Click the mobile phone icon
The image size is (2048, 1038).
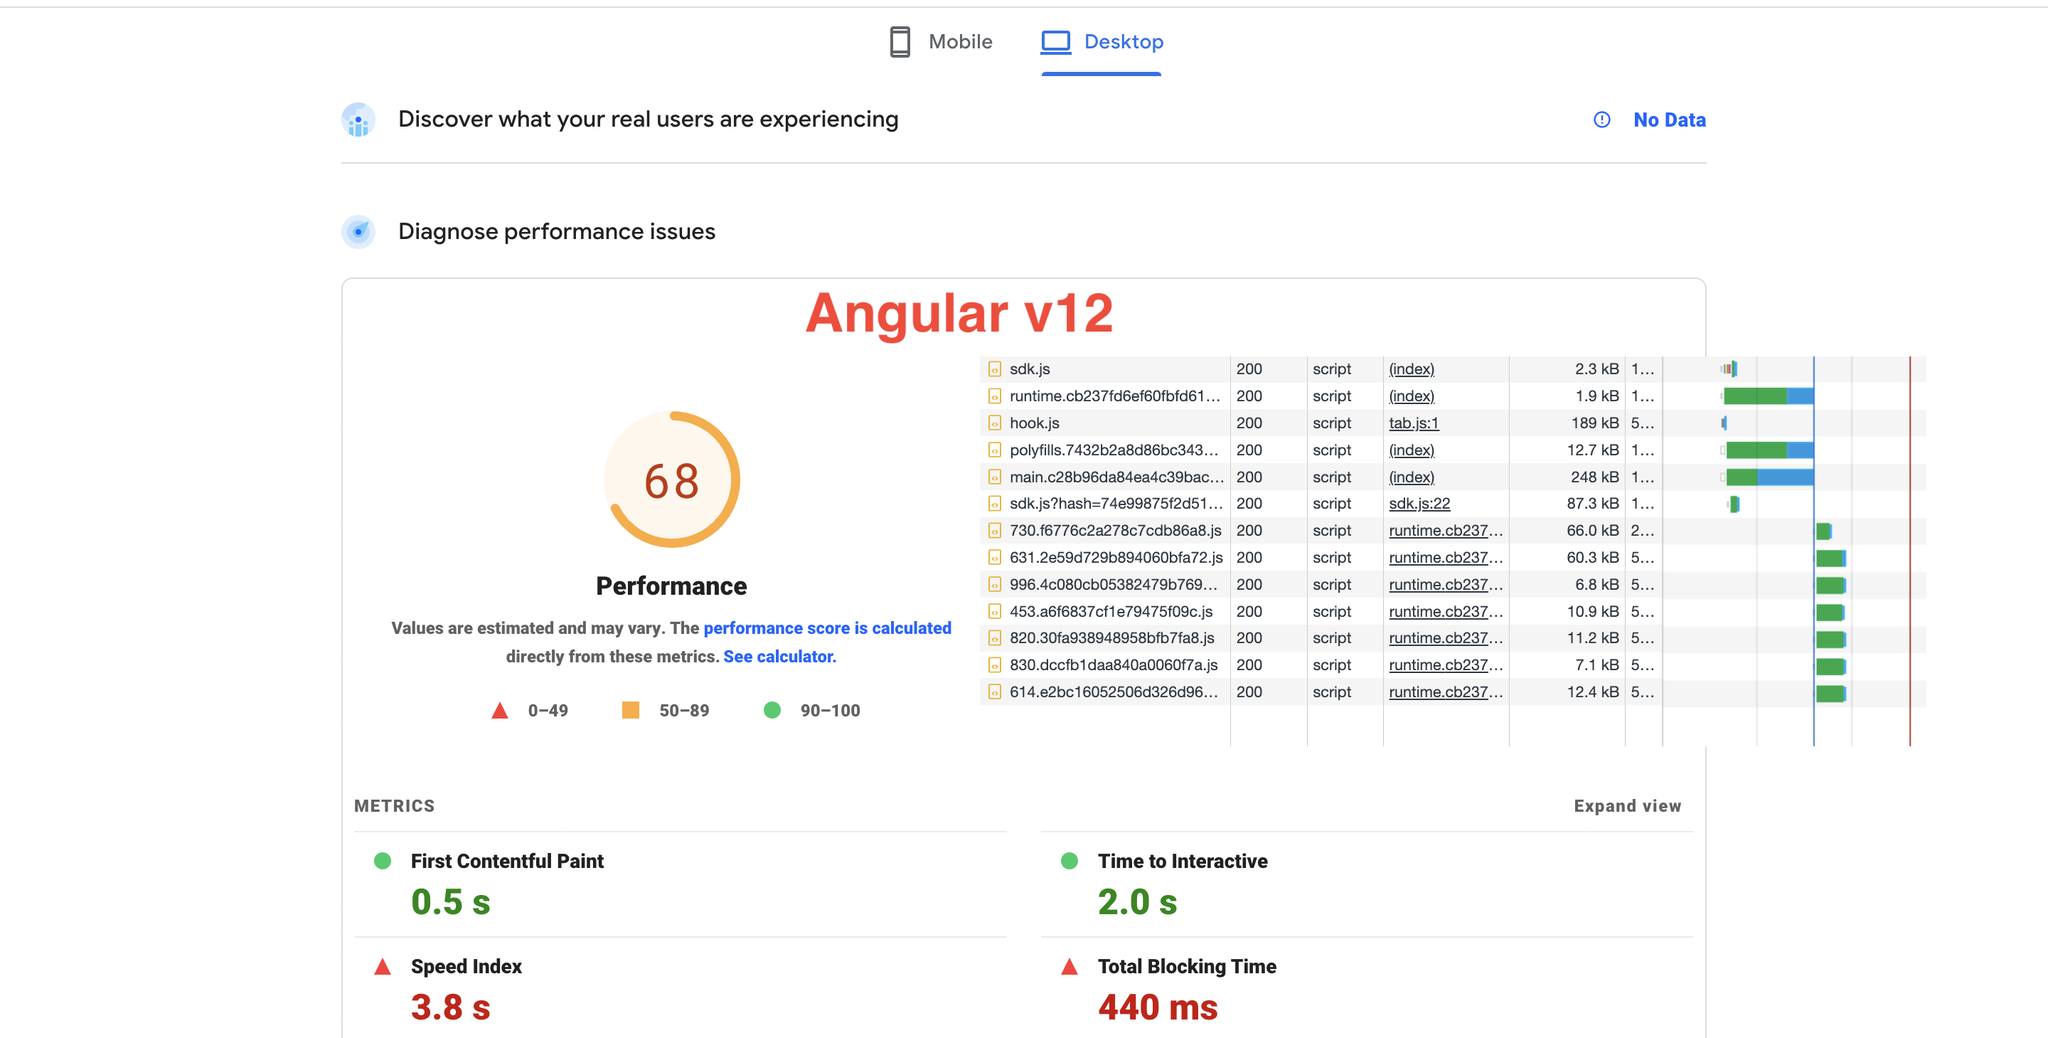pyautogui.click(x=900, y=42)
